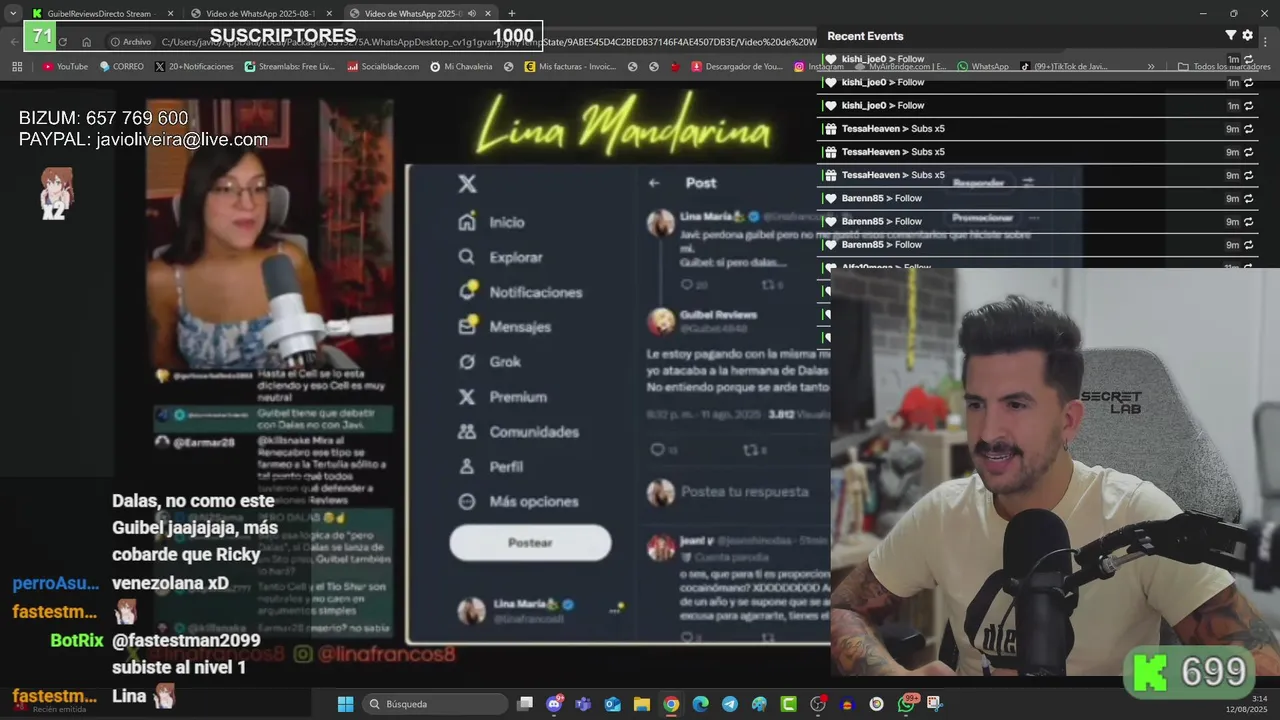Reload the current page
Screen dimensions: 1280x720
pos(63,42)
